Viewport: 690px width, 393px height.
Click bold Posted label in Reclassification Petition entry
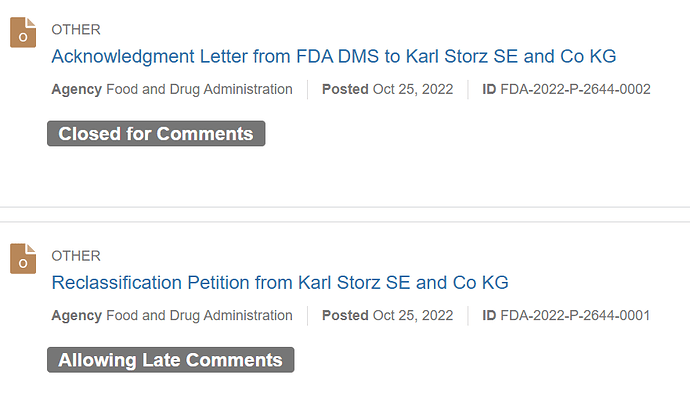pyautogui.click(x=345, y=316)
